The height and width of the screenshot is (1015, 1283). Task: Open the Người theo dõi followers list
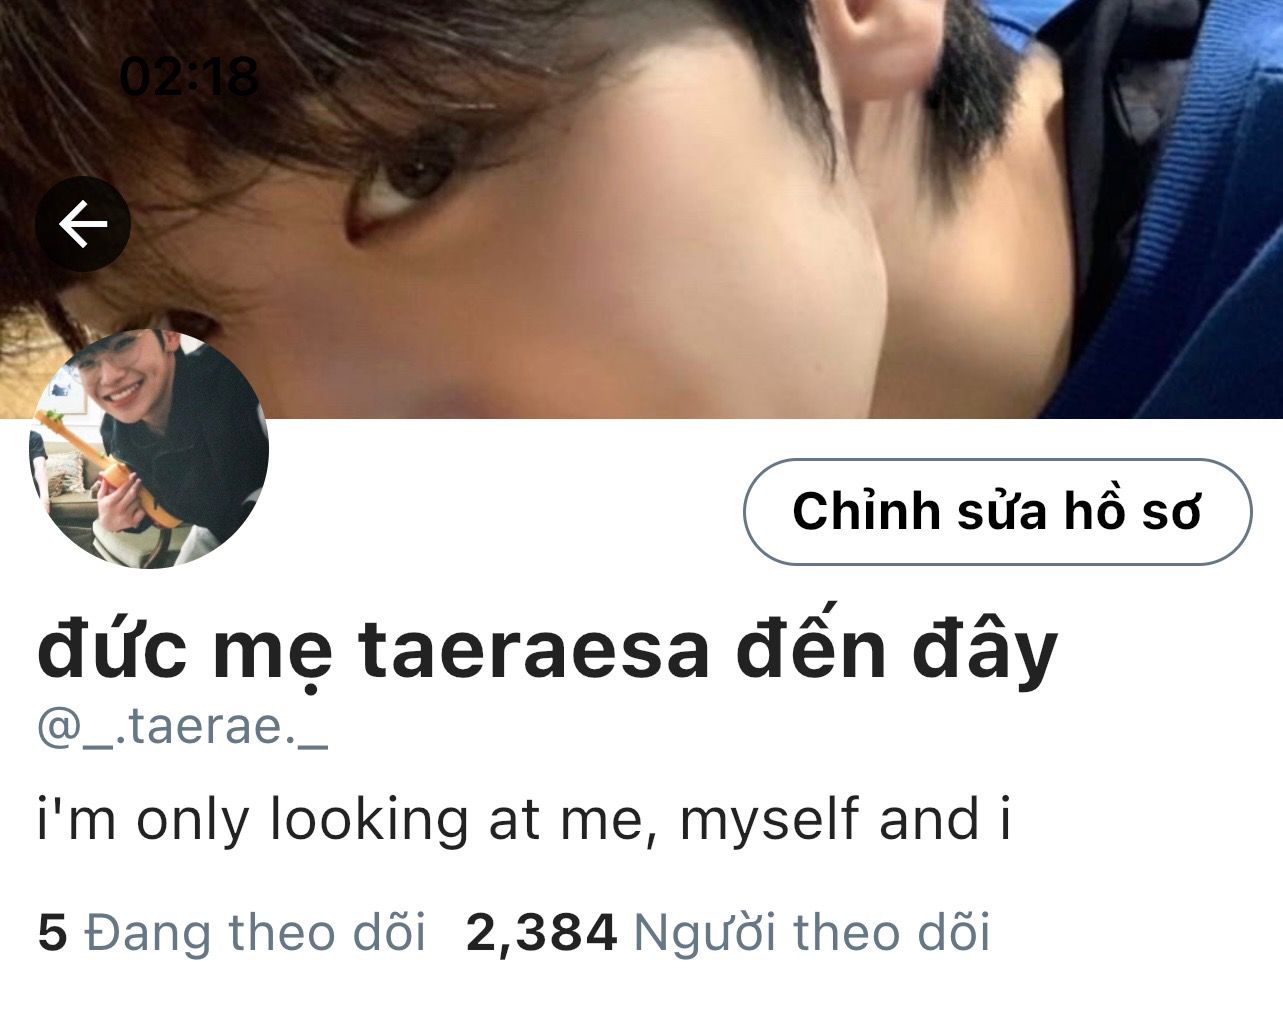pyautogui.click(x=812, y=932)
